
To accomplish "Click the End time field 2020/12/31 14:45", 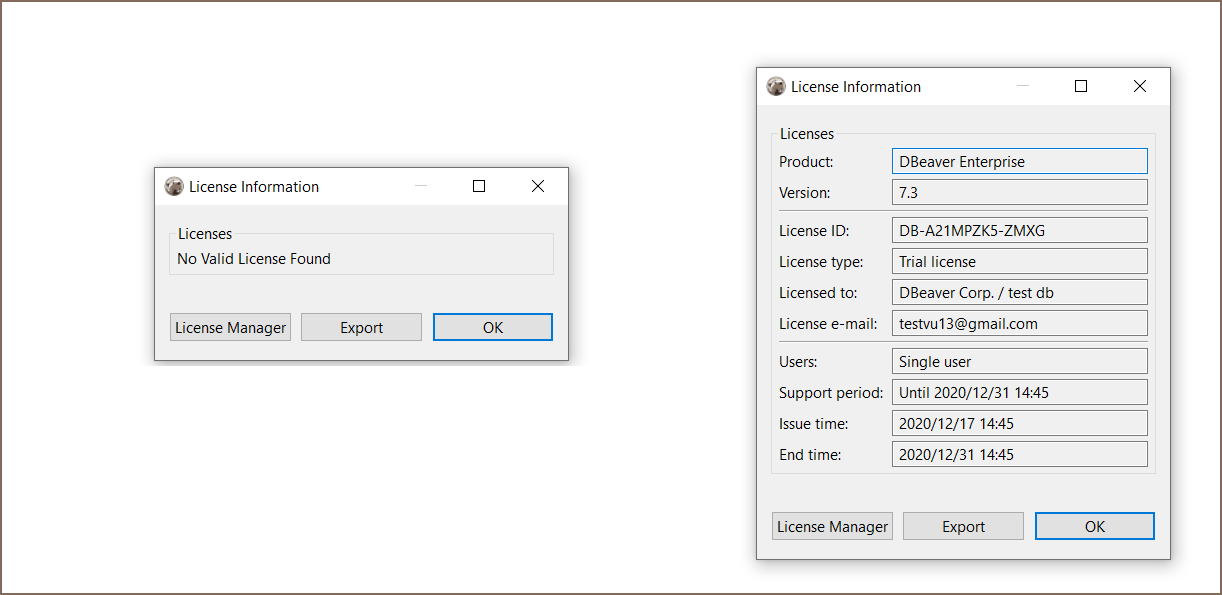I will coord(1019,454).
